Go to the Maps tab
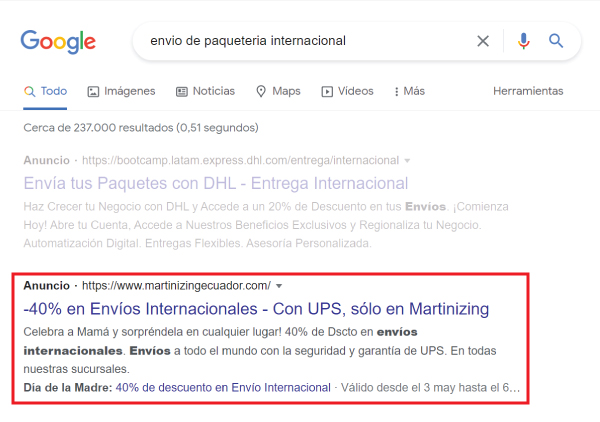The width and height of the screenshot is (600, 422). [x=278, y=91]
